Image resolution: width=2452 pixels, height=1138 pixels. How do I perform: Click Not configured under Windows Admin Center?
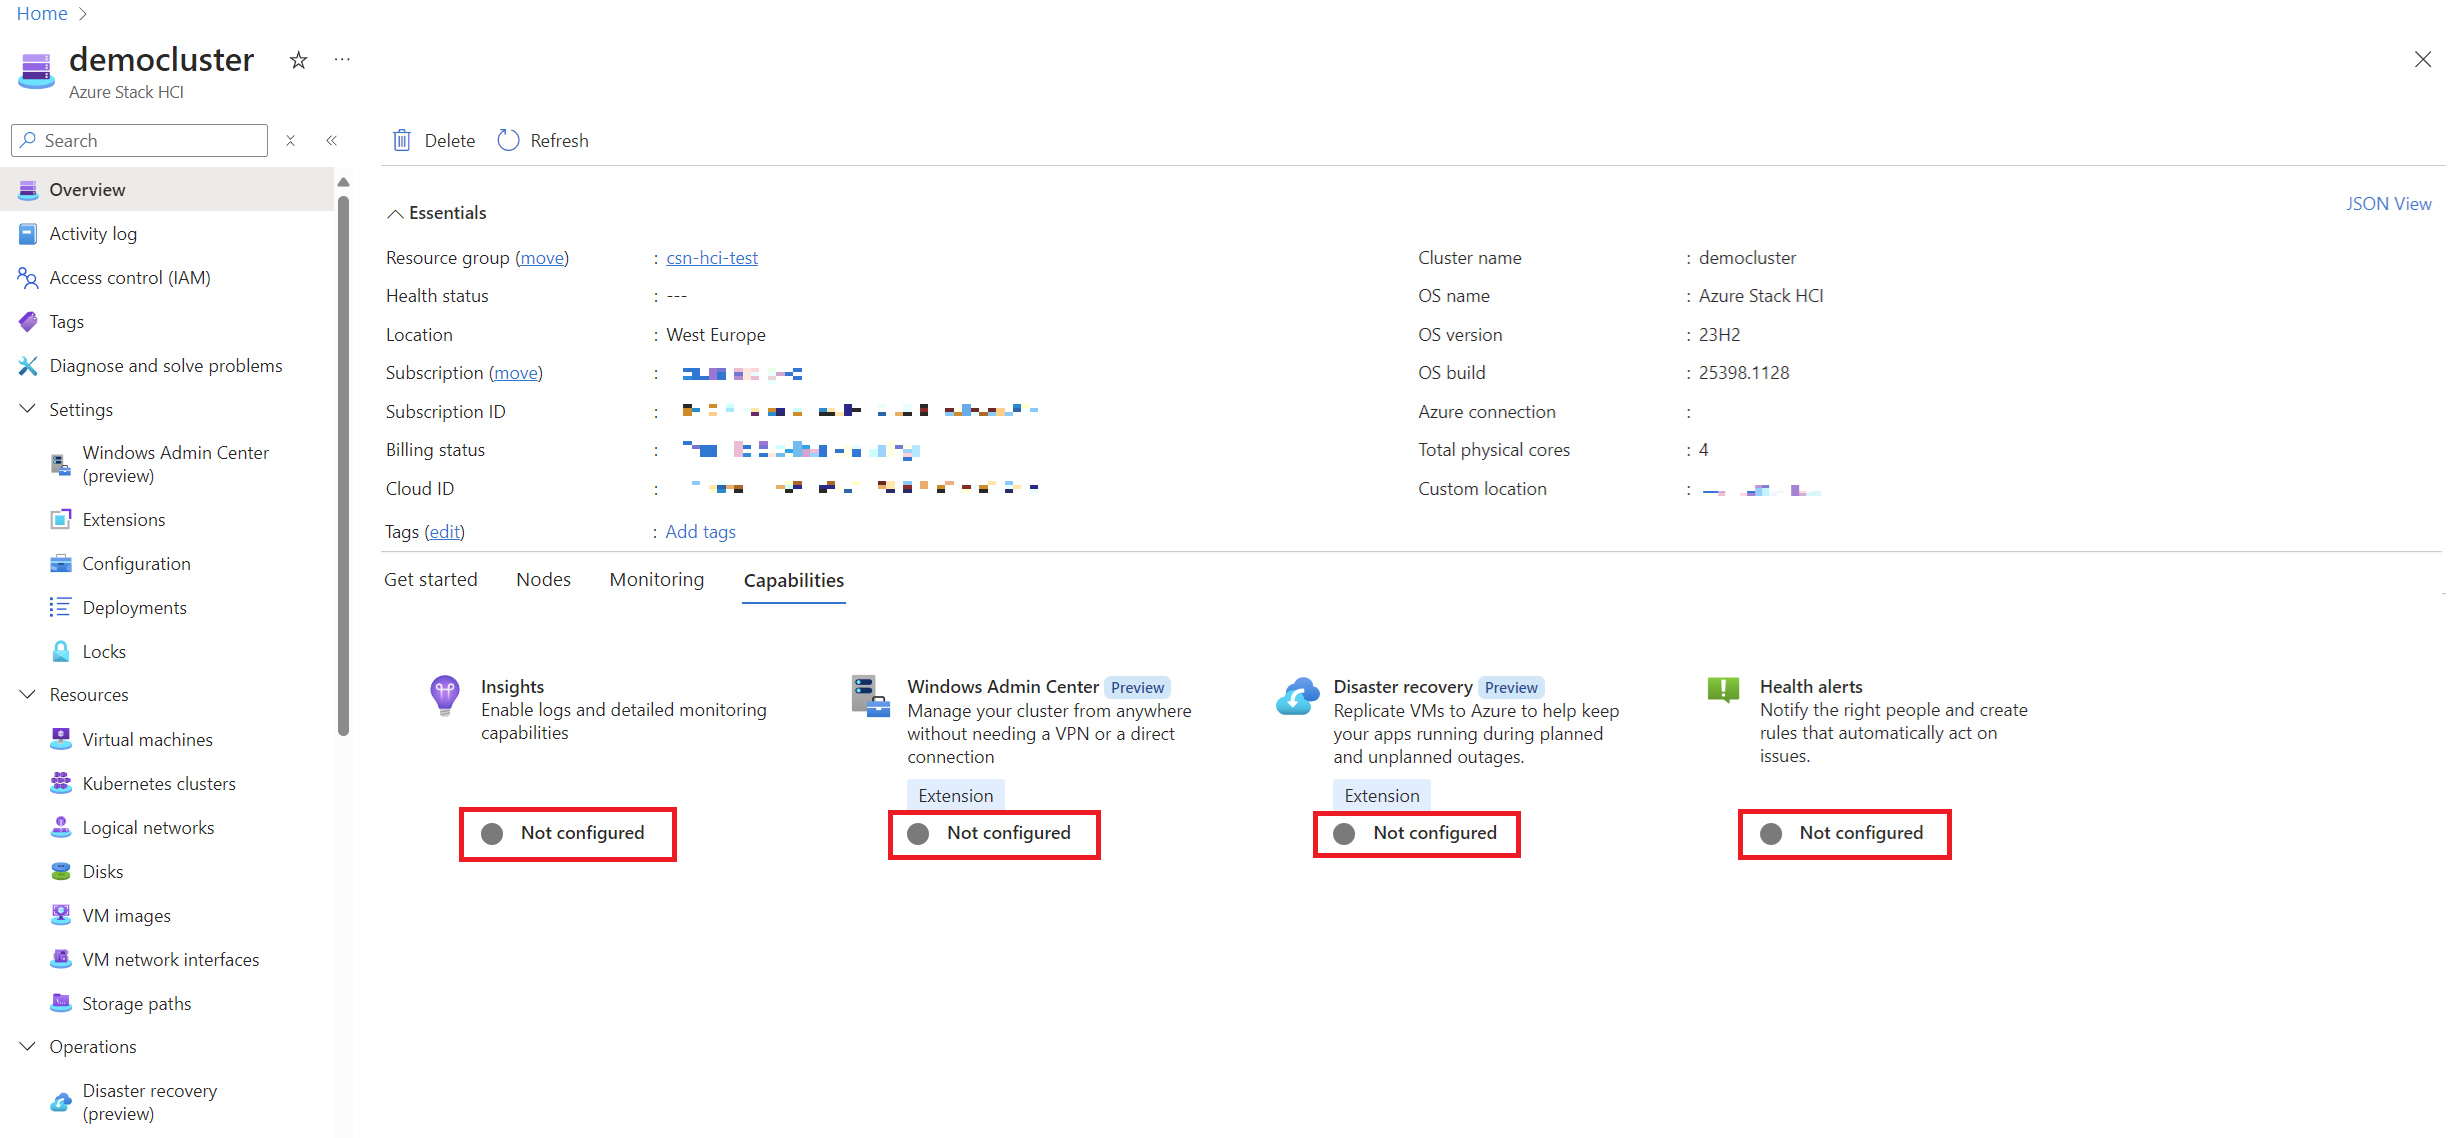[x=994, y=834]
